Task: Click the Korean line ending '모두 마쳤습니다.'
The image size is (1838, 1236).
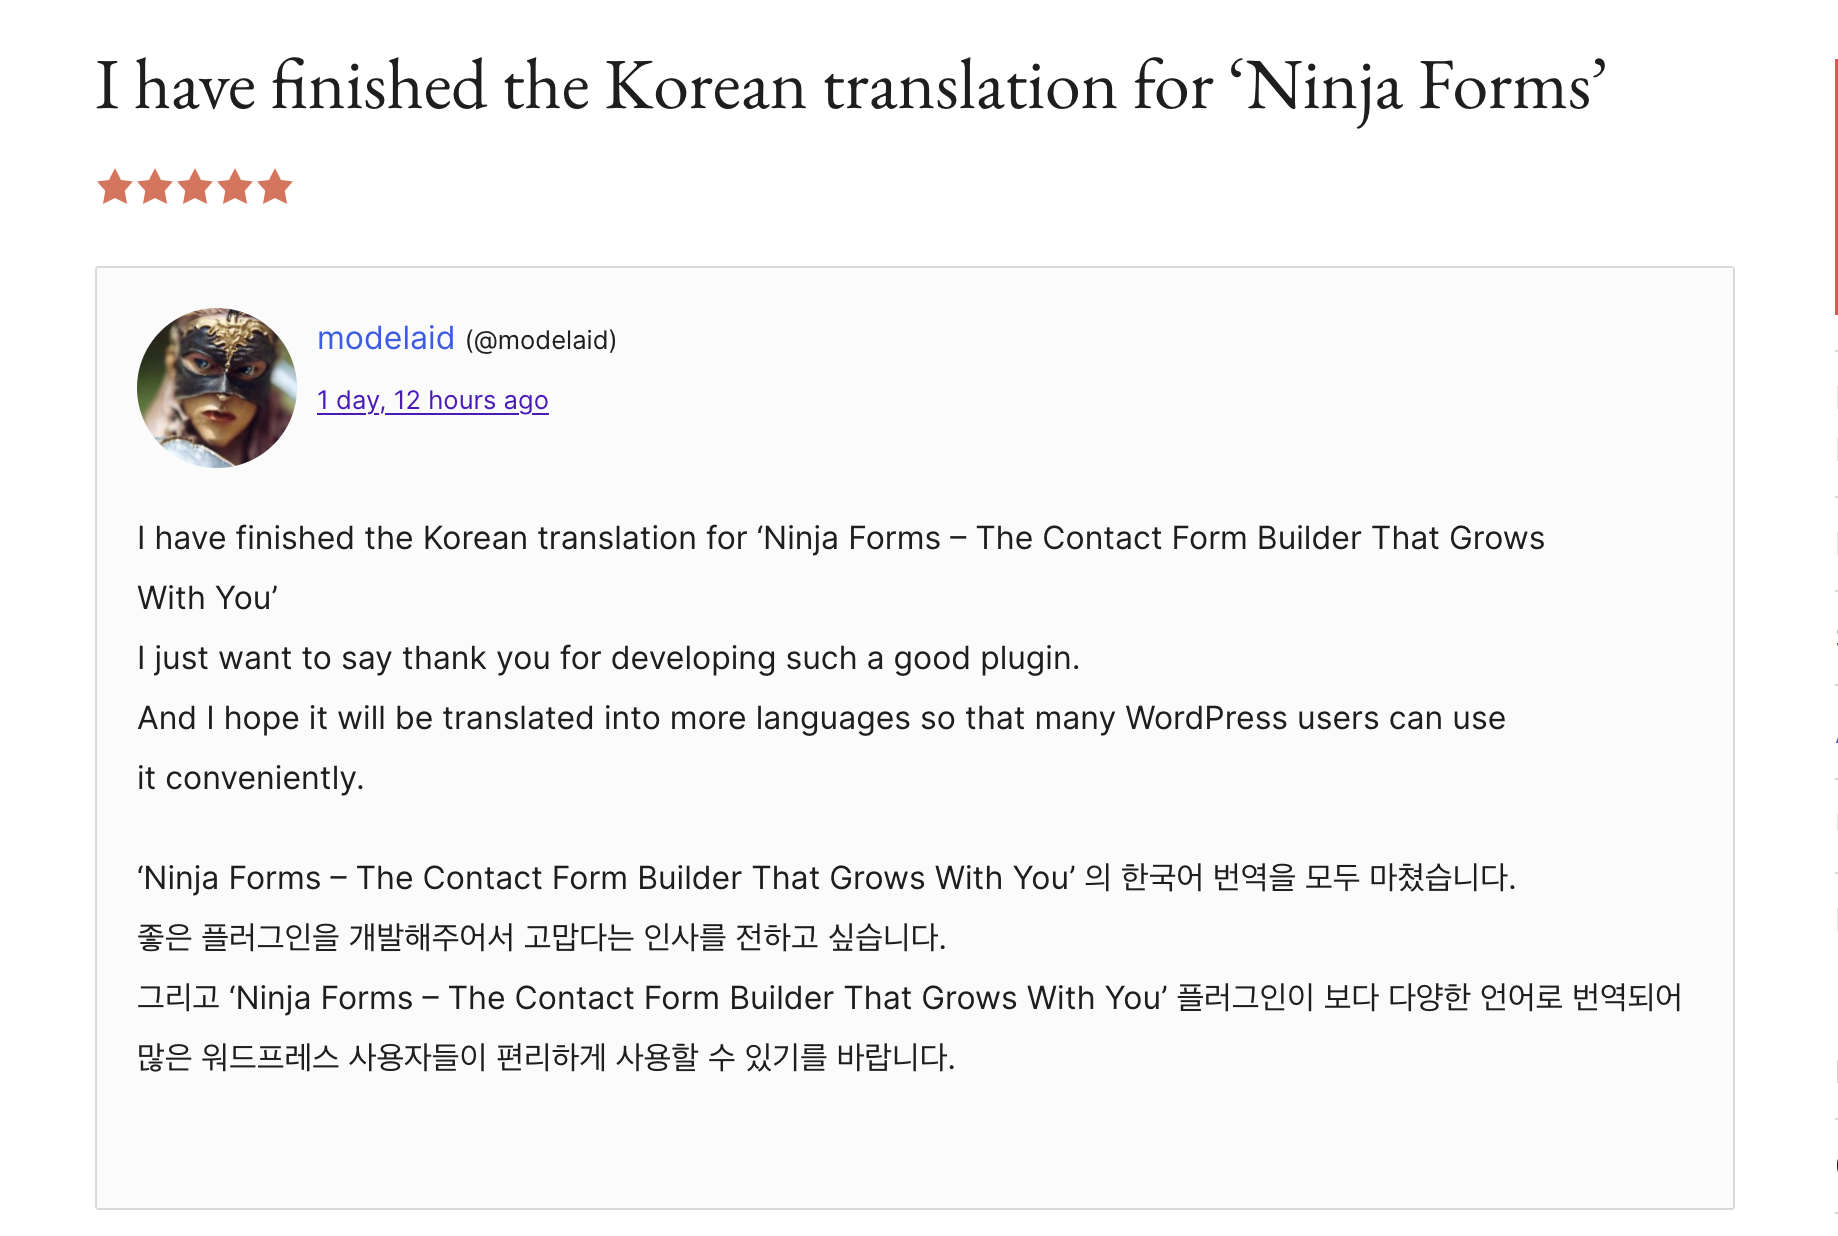Action: 826,878
